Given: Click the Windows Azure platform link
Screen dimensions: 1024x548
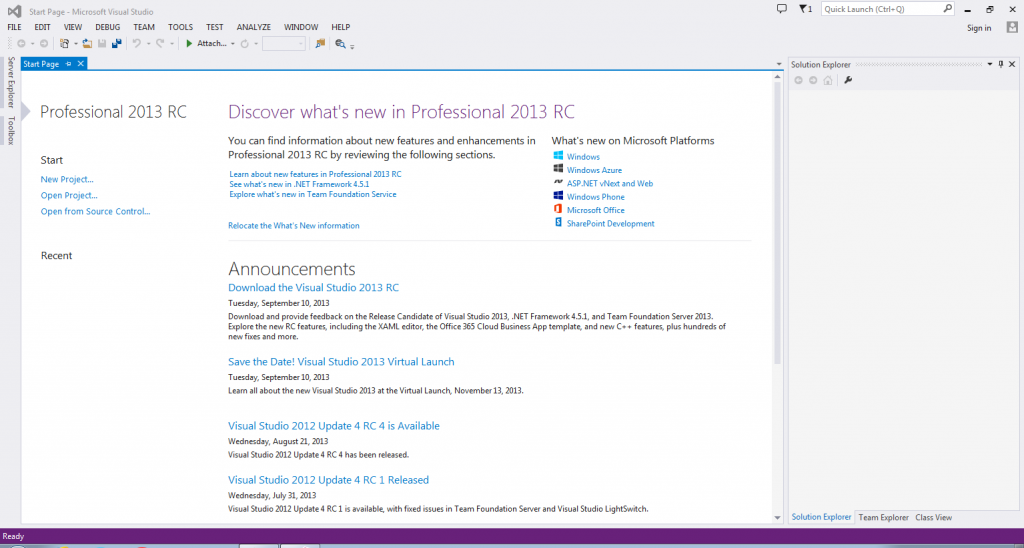Looking at the screenshot, I should [594, 170].
